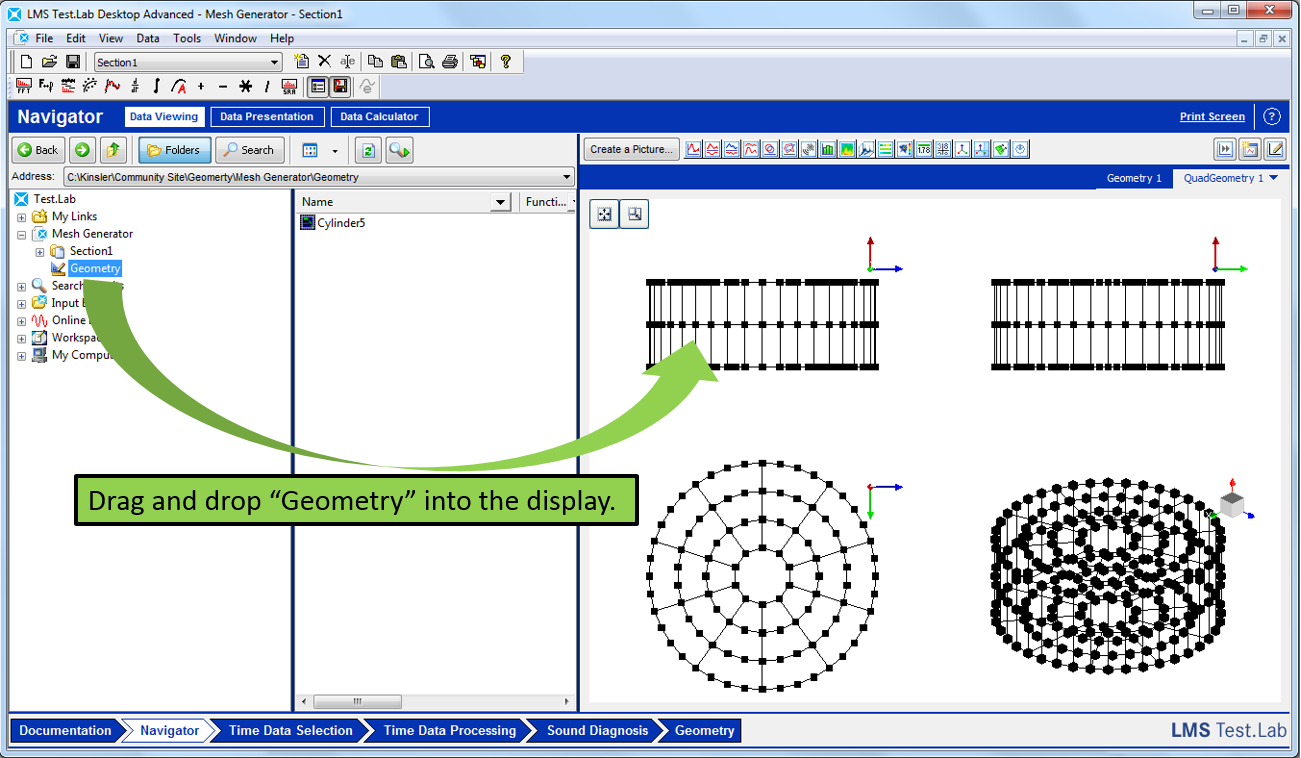Click the up-one-level folder arrow icon
Screen dimensions: 1301x758
click(113, 150)
